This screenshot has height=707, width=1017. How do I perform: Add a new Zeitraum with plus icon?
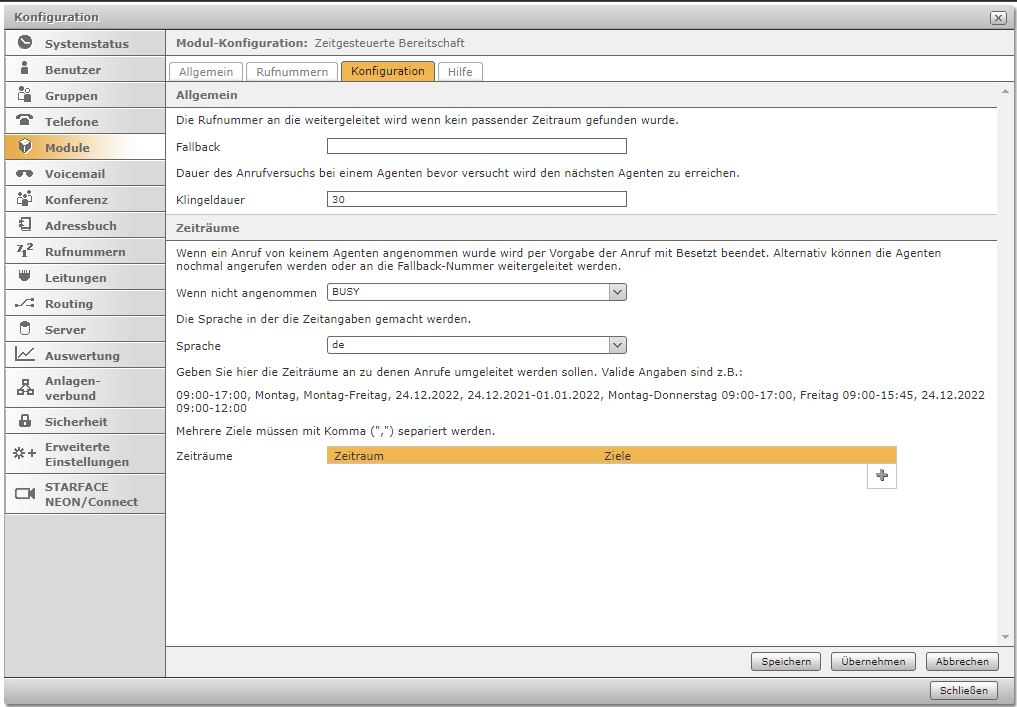point(881,476)
